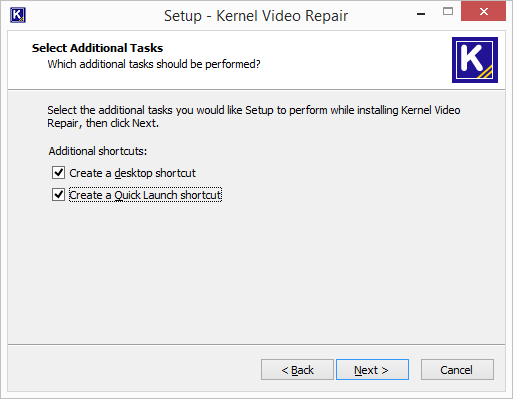Click the large Kernel K logo

pyautogui.click(x=475, y=60)
